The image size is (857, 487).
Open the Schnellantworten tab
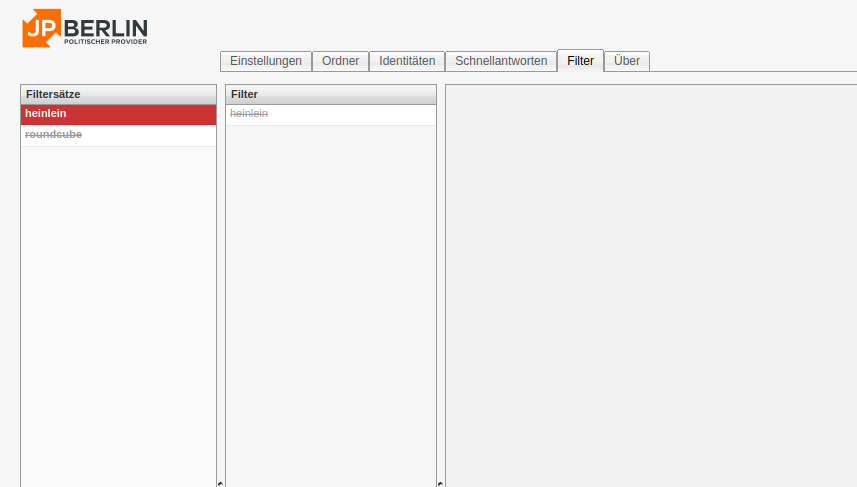tap(501, 61)
